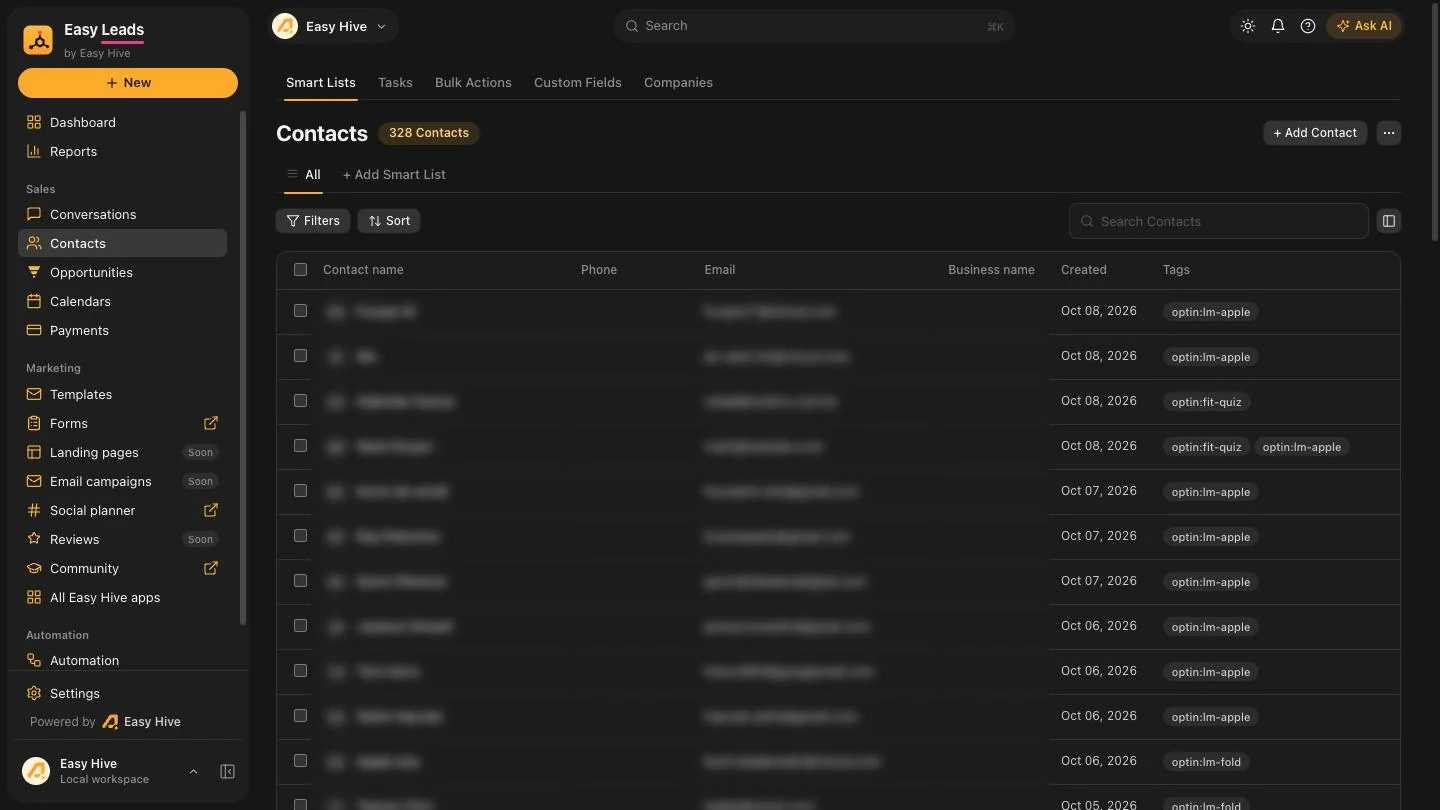
Task: Click the Payments card icon
Action: coord(34,330)
